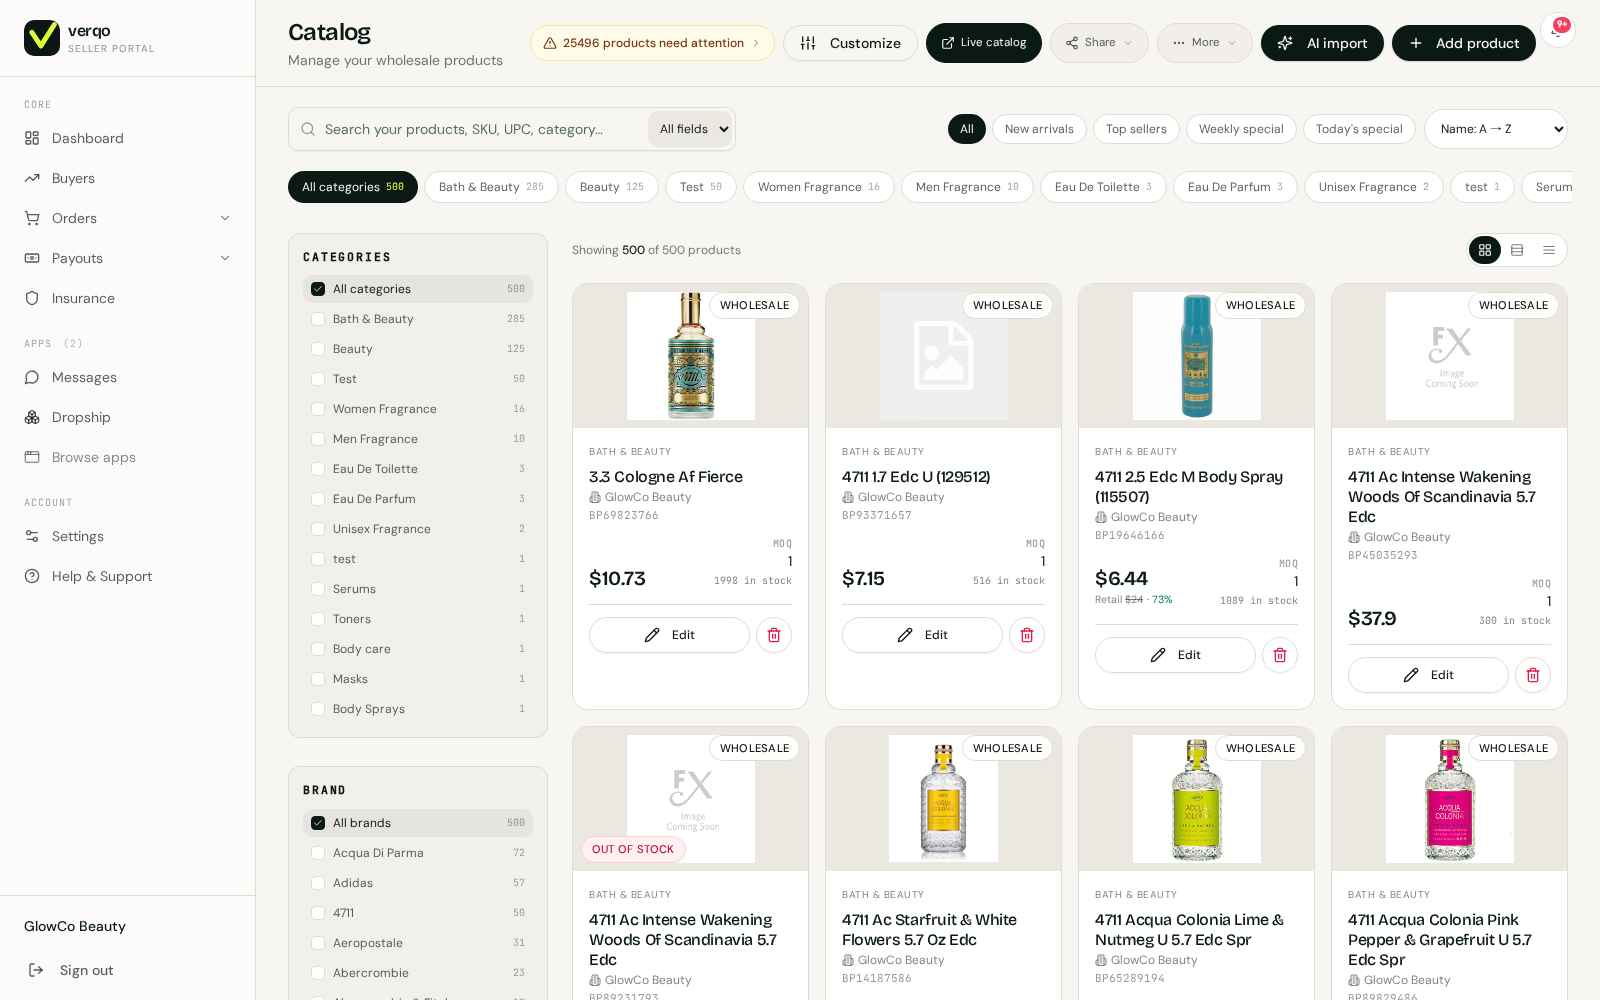Delete 3.3 Cologne Af Fierce product
Image resolution: width=1600 pixels, height=1000 pixels.
774,635
